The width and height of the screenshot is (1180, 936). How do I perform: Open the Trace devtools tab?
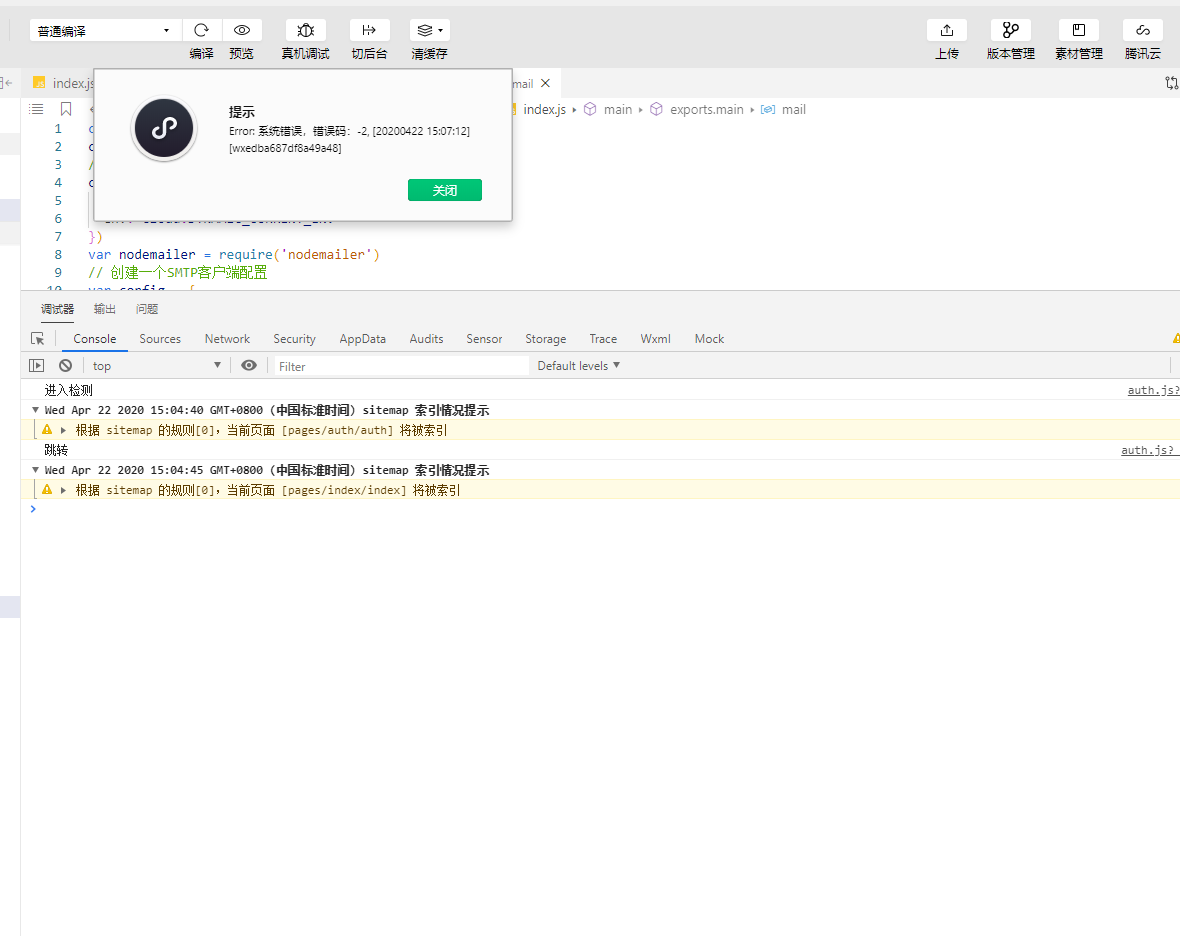(x=603, y=339)
